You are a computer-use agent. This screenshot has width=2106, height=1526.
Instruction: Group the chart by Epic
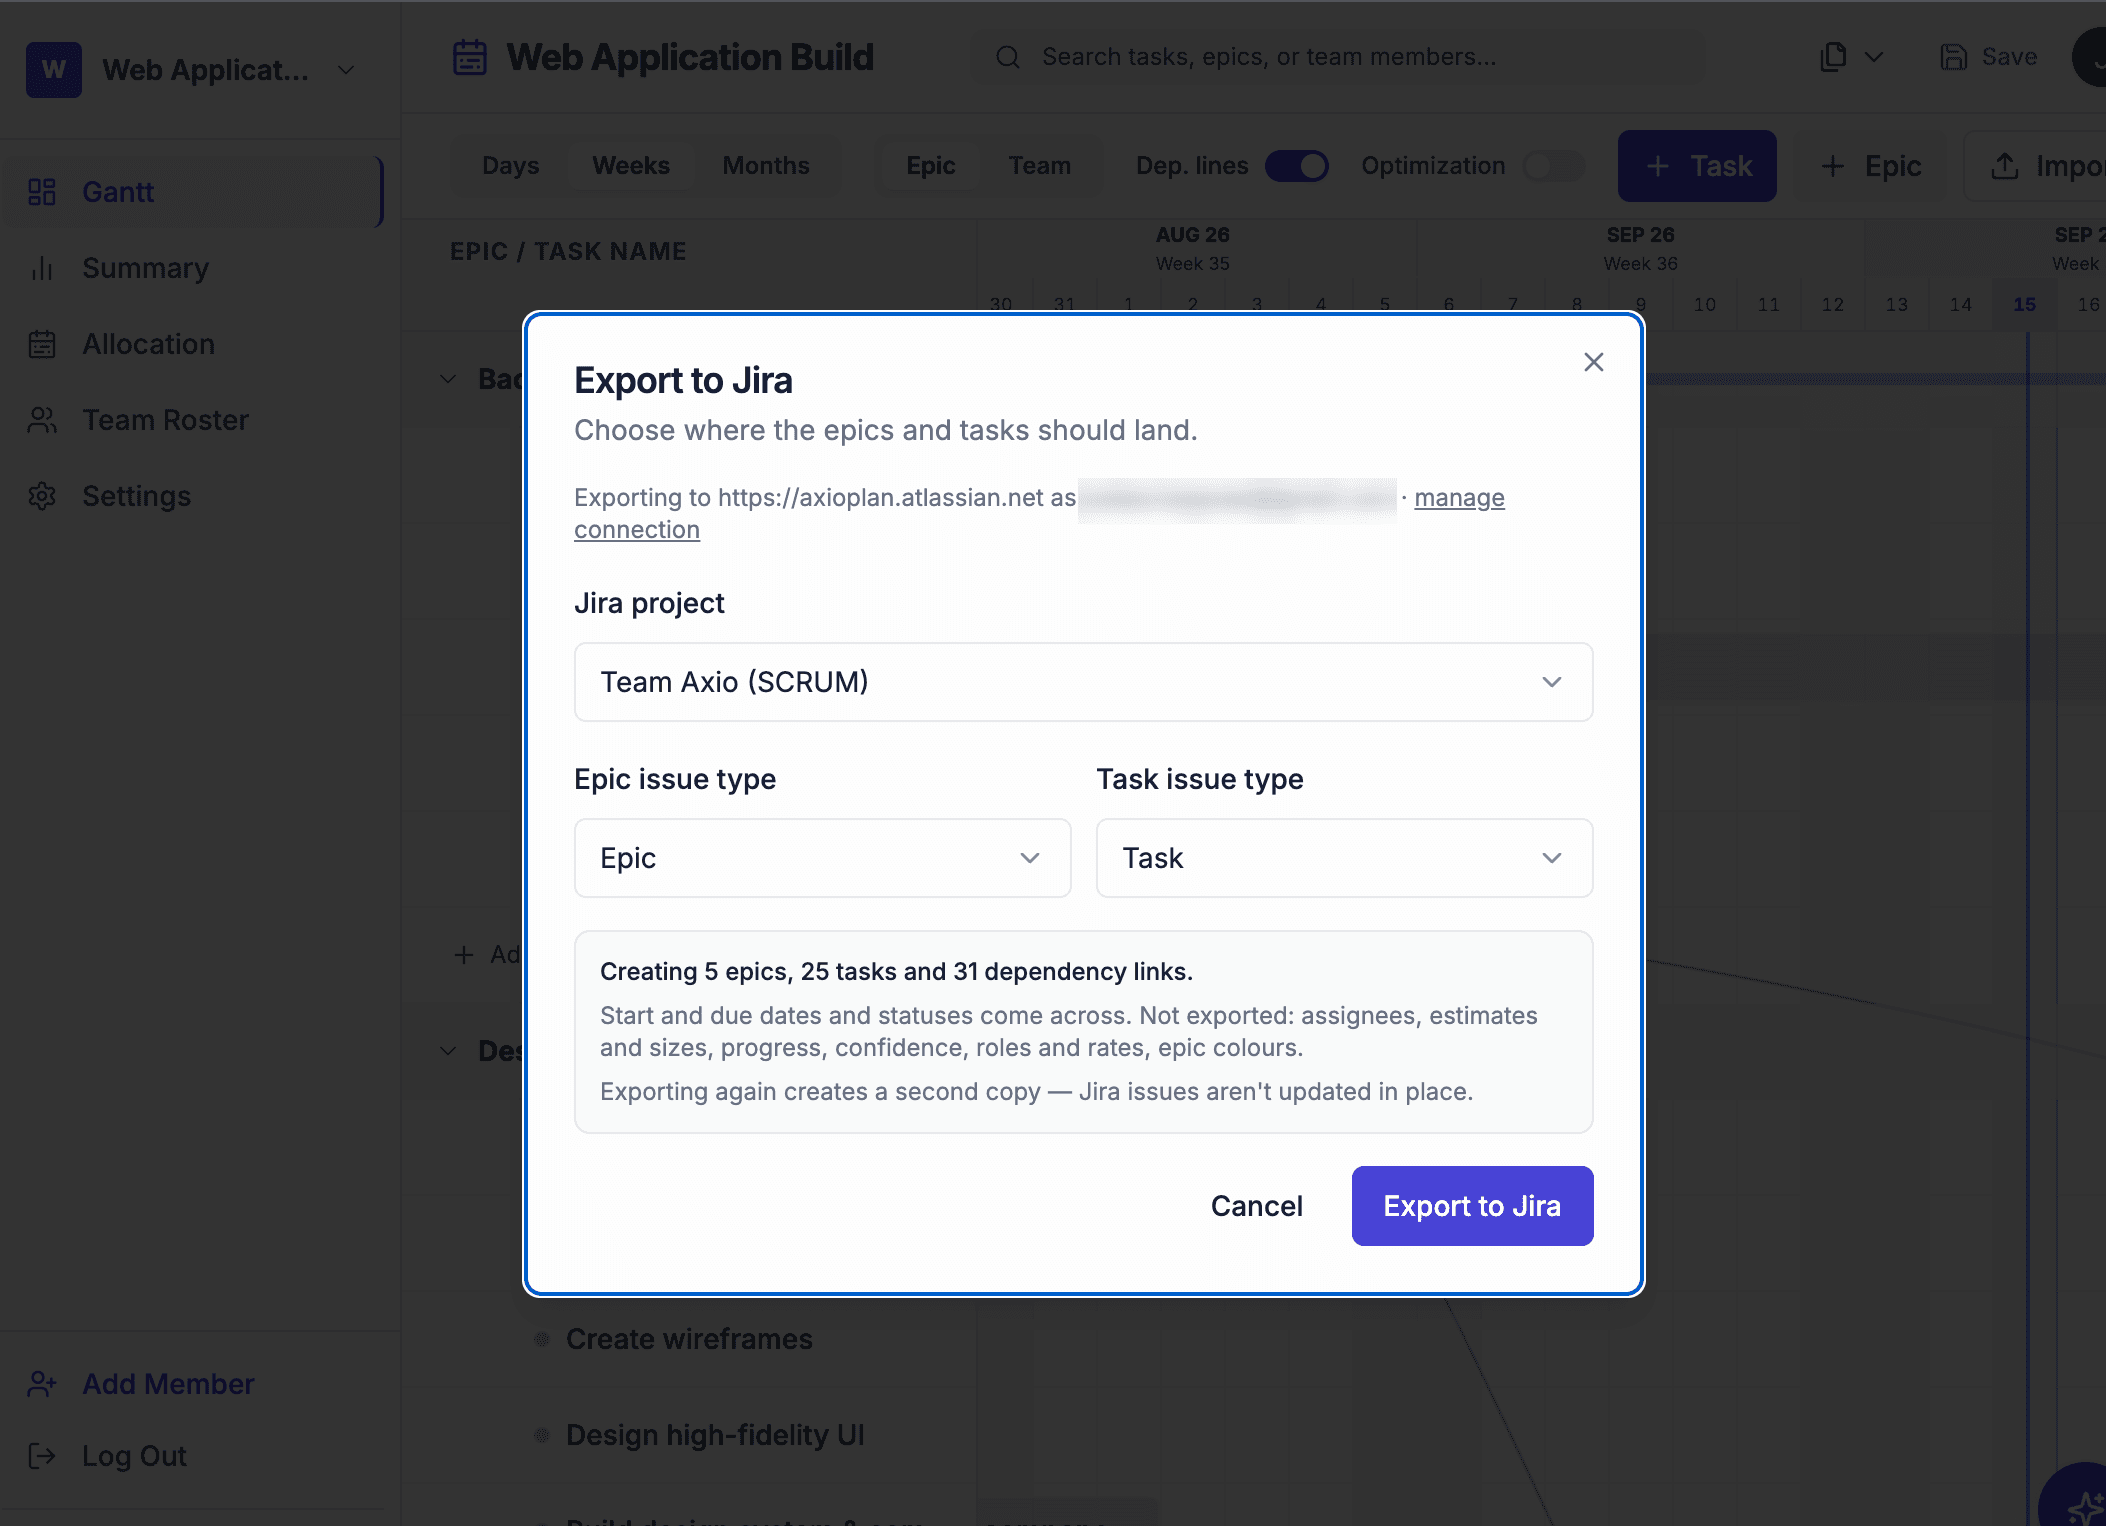931,166
